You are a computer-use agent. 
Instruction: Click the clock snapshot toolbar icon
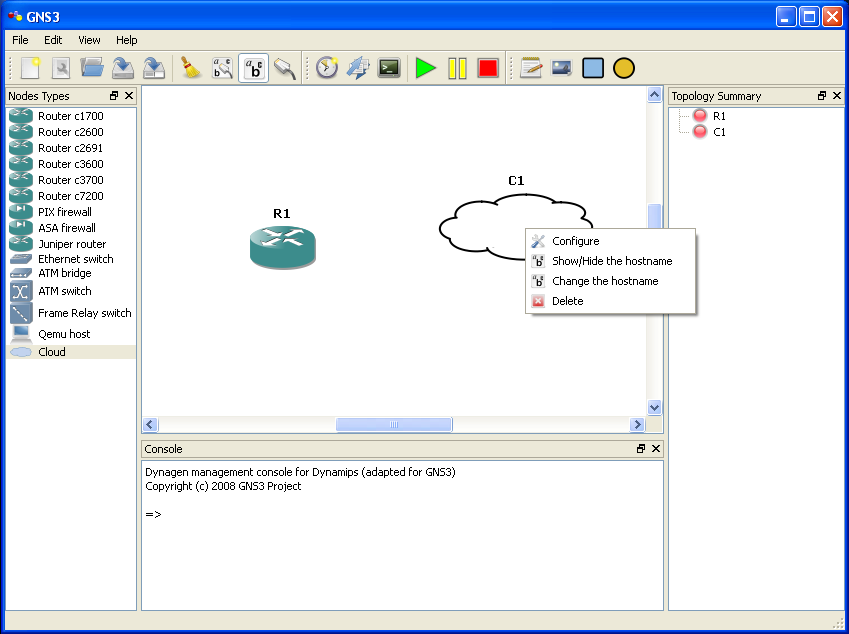point(326,68)
